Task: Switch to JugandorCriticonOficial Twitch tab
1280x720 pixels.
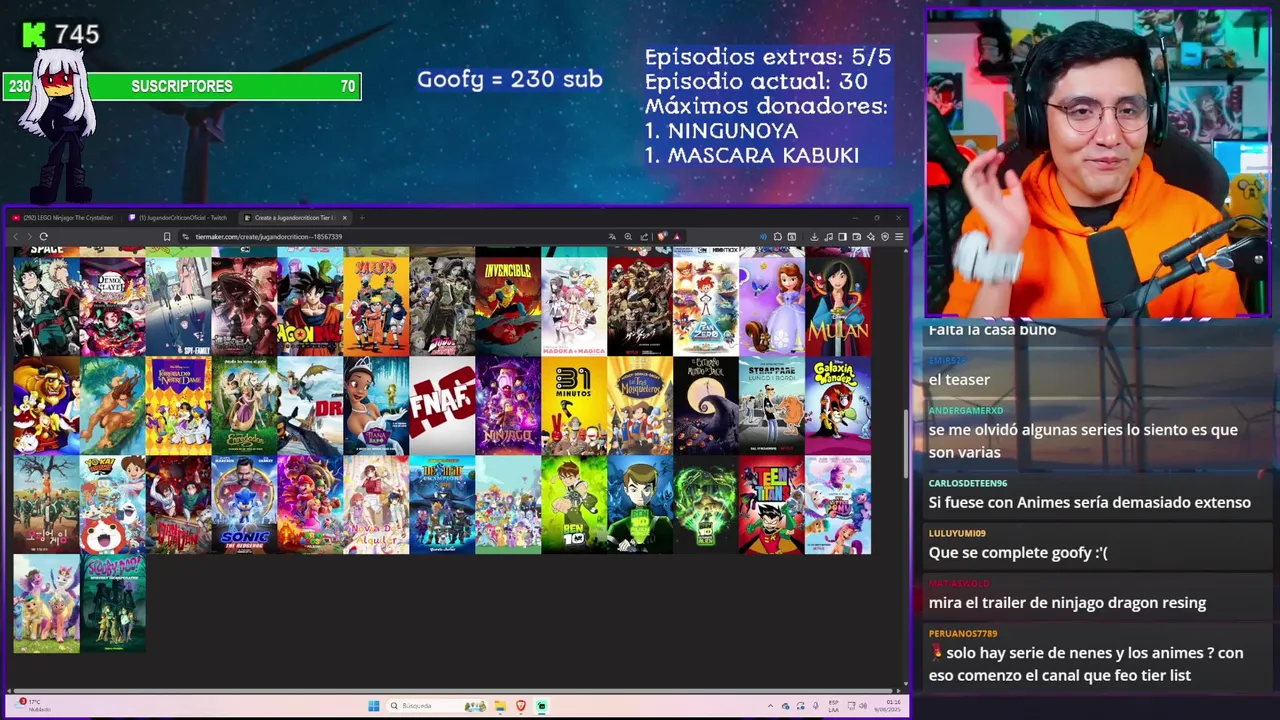Action: pyautogui.click(x=180, y=218)
